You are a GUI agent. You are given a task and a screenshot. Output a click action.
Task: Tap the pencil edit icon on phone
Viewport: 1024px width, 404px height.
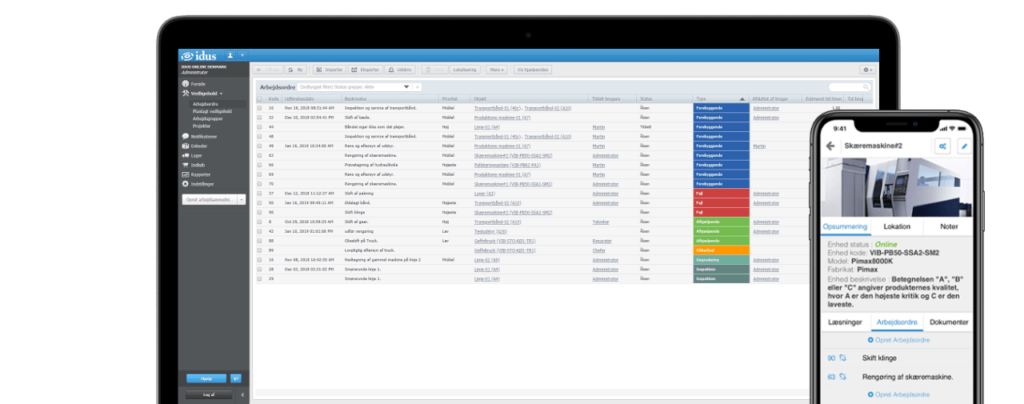(963, 146)
